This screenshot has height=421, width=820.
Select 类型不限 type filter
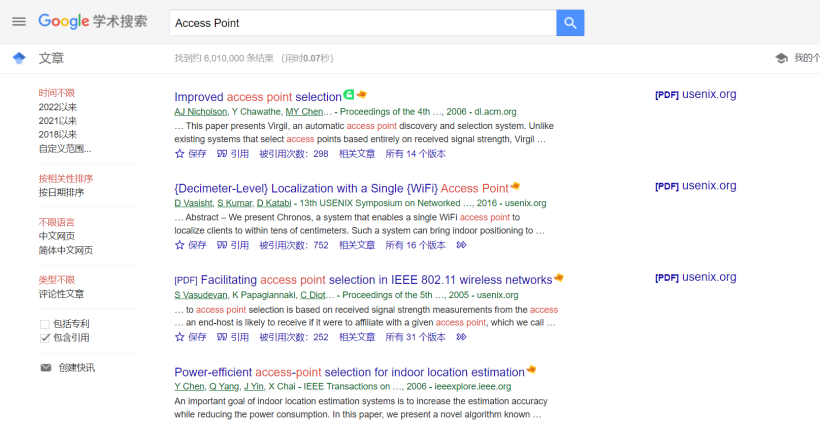[56, 280]
